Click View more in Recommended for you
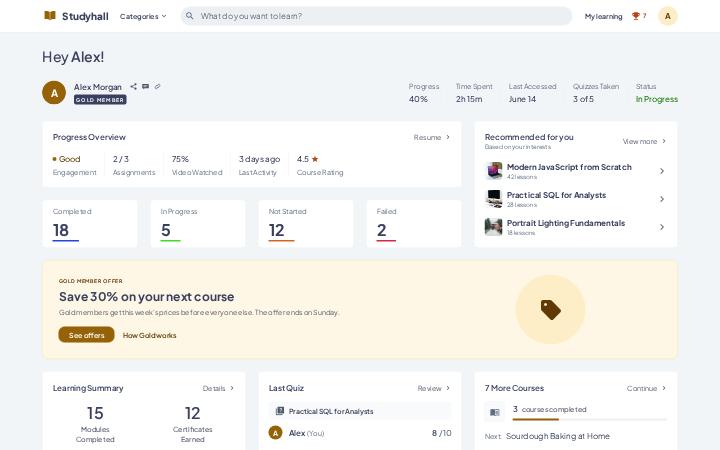The width and height of the screenshot is (720, 450). 644,141
